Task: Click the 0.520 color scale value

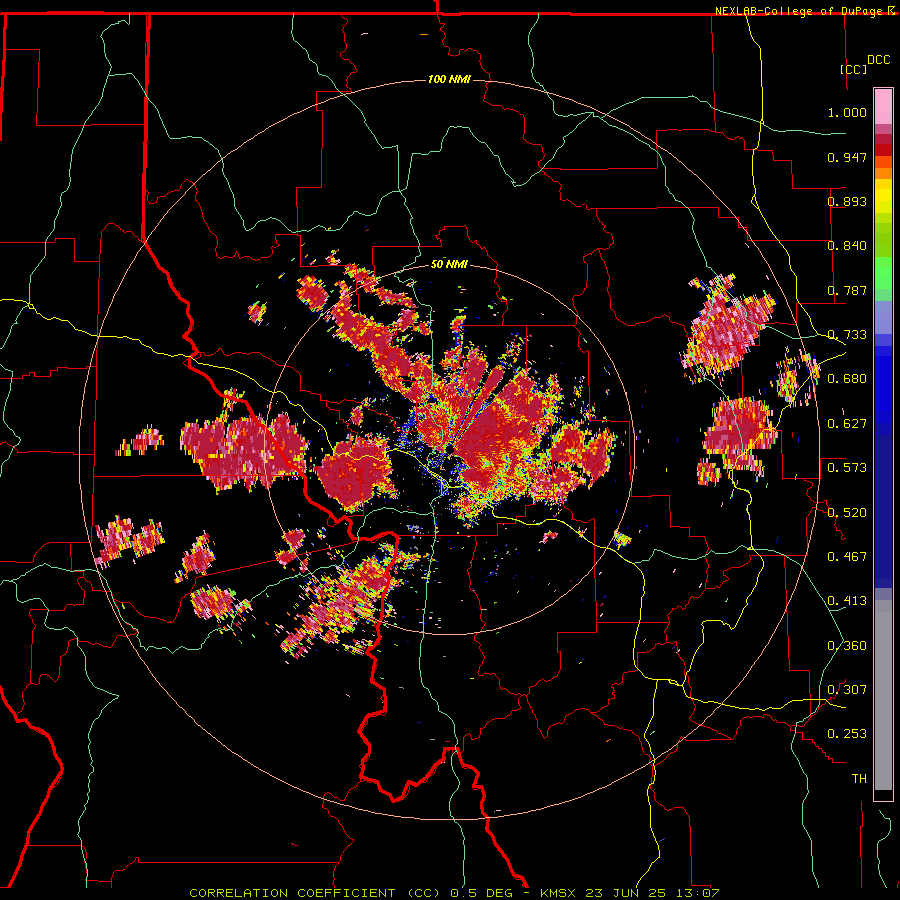Action: (x=847, y=513)
